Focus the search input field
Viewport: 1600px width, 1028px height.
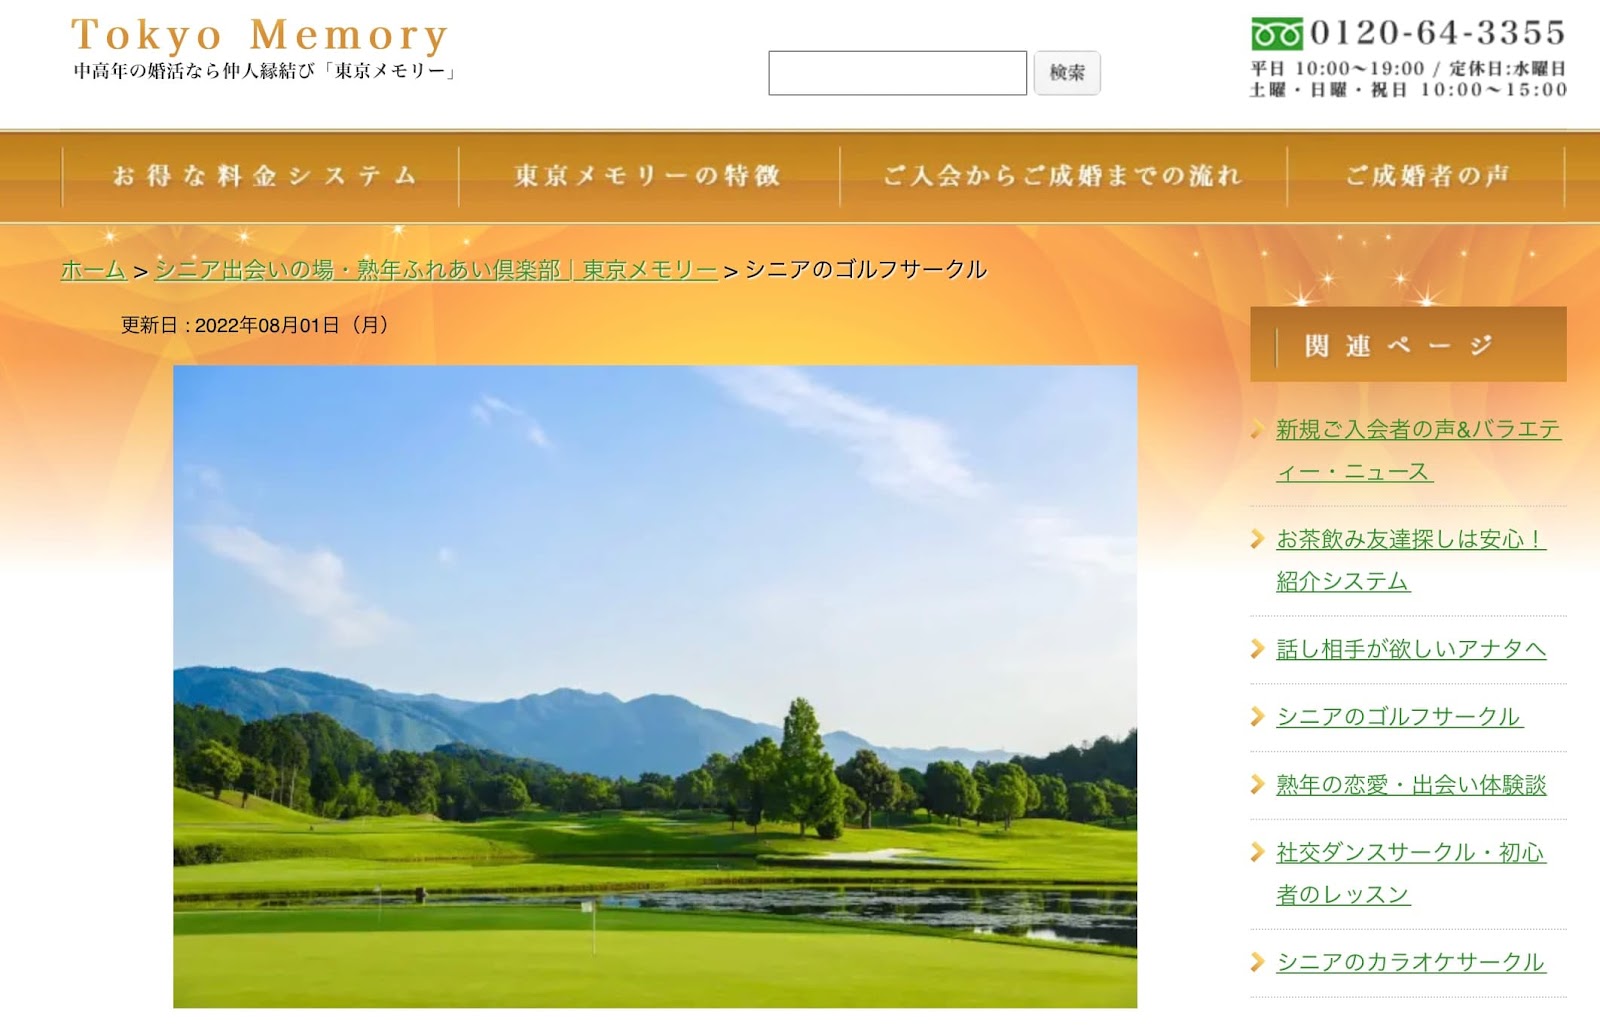click(x=897, y=73)
